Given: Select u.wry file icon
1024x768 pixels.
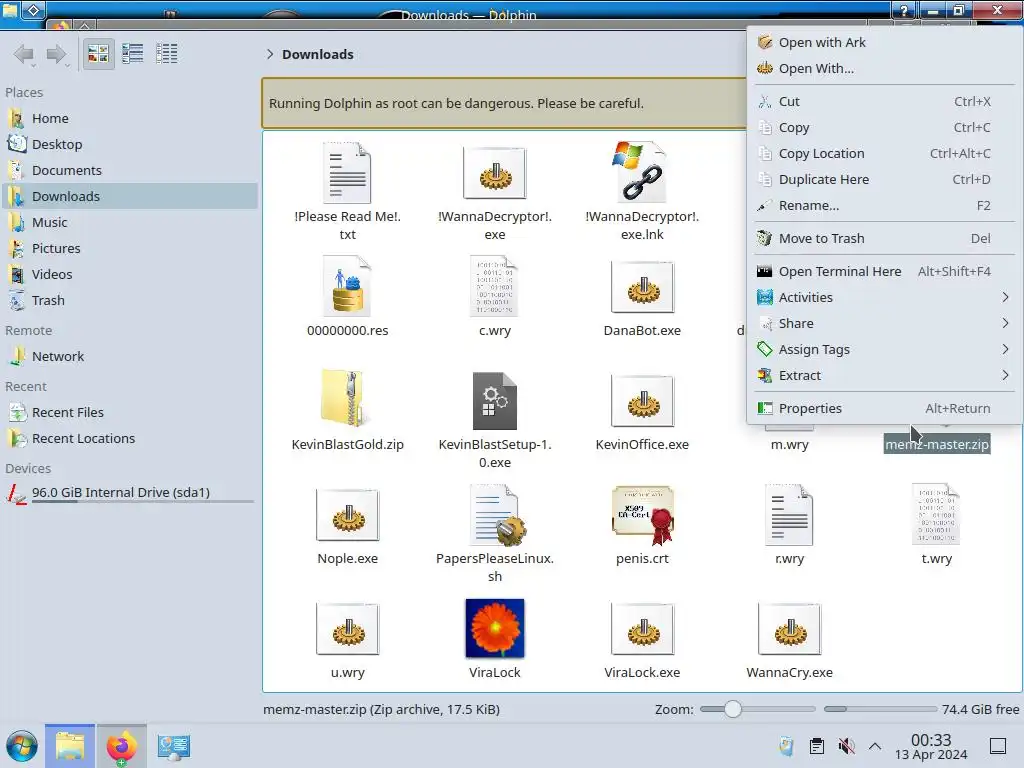Looking at the screenshot, I should pos(347,628).
